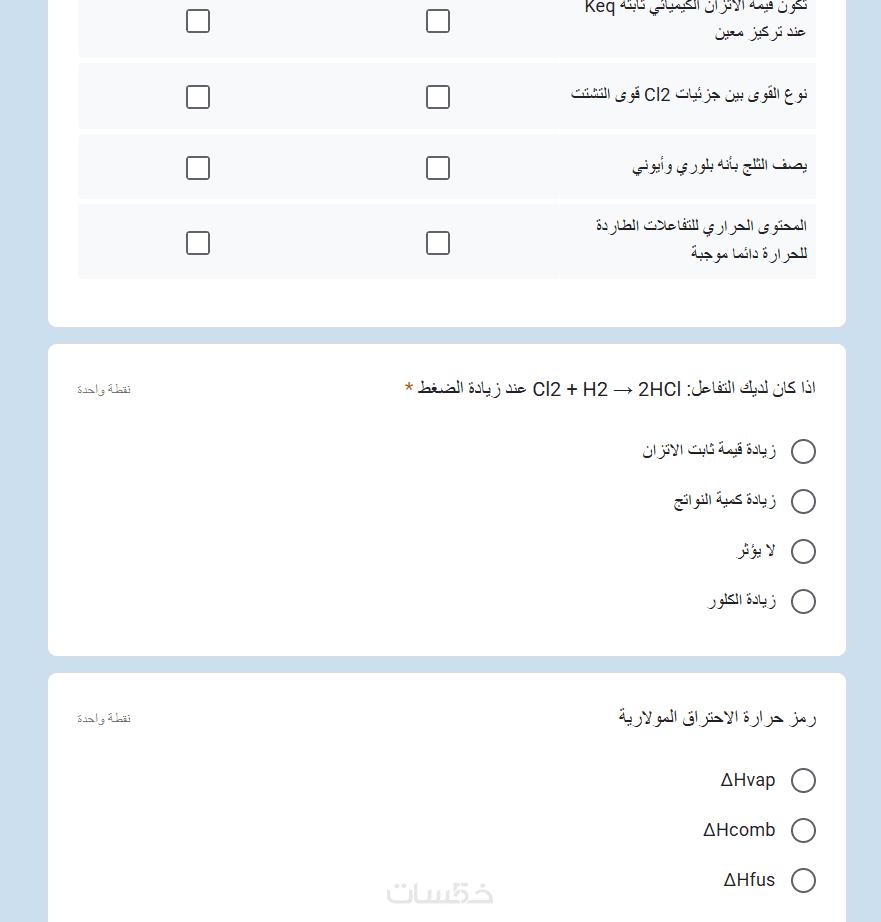Select the ΔHvap radio button
881x922 pixels.
(803, 781)
